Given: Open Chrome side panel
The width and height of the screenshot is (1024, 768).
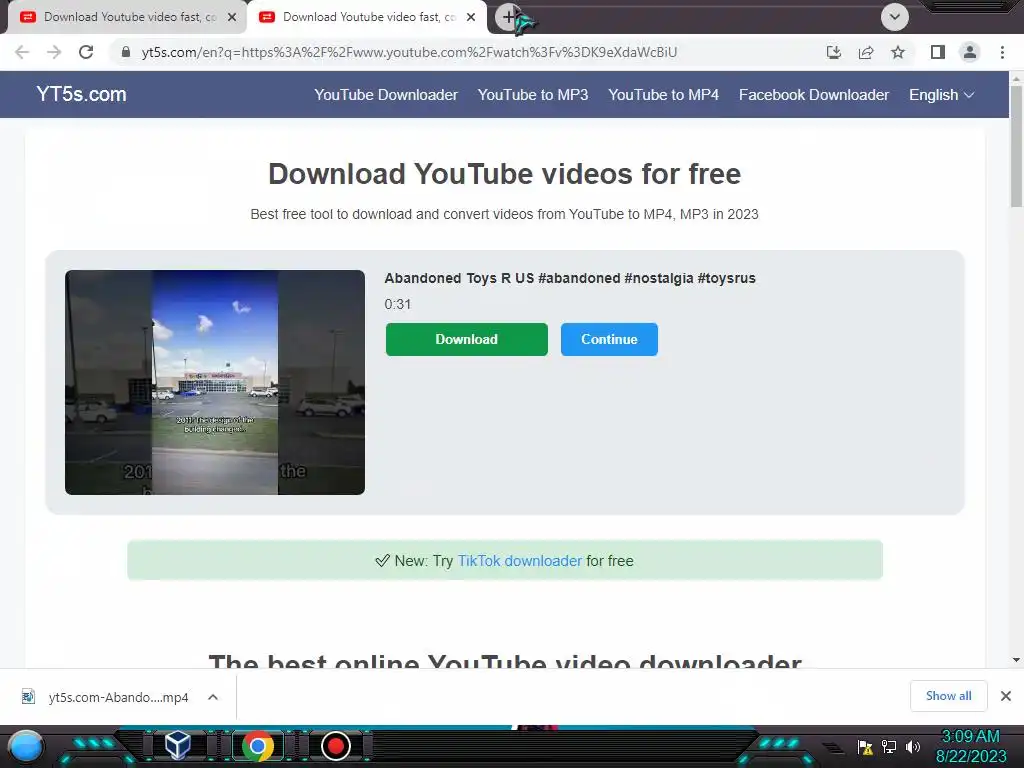Looking at the screenshot, I should click(938, 52).
